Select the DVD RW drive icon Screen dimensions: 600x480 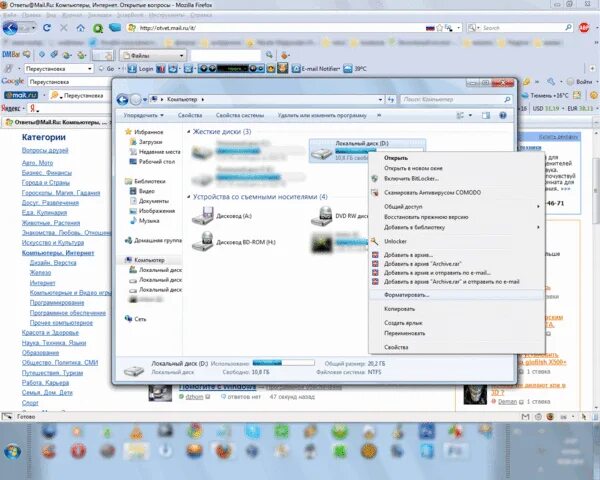(321, 216)
